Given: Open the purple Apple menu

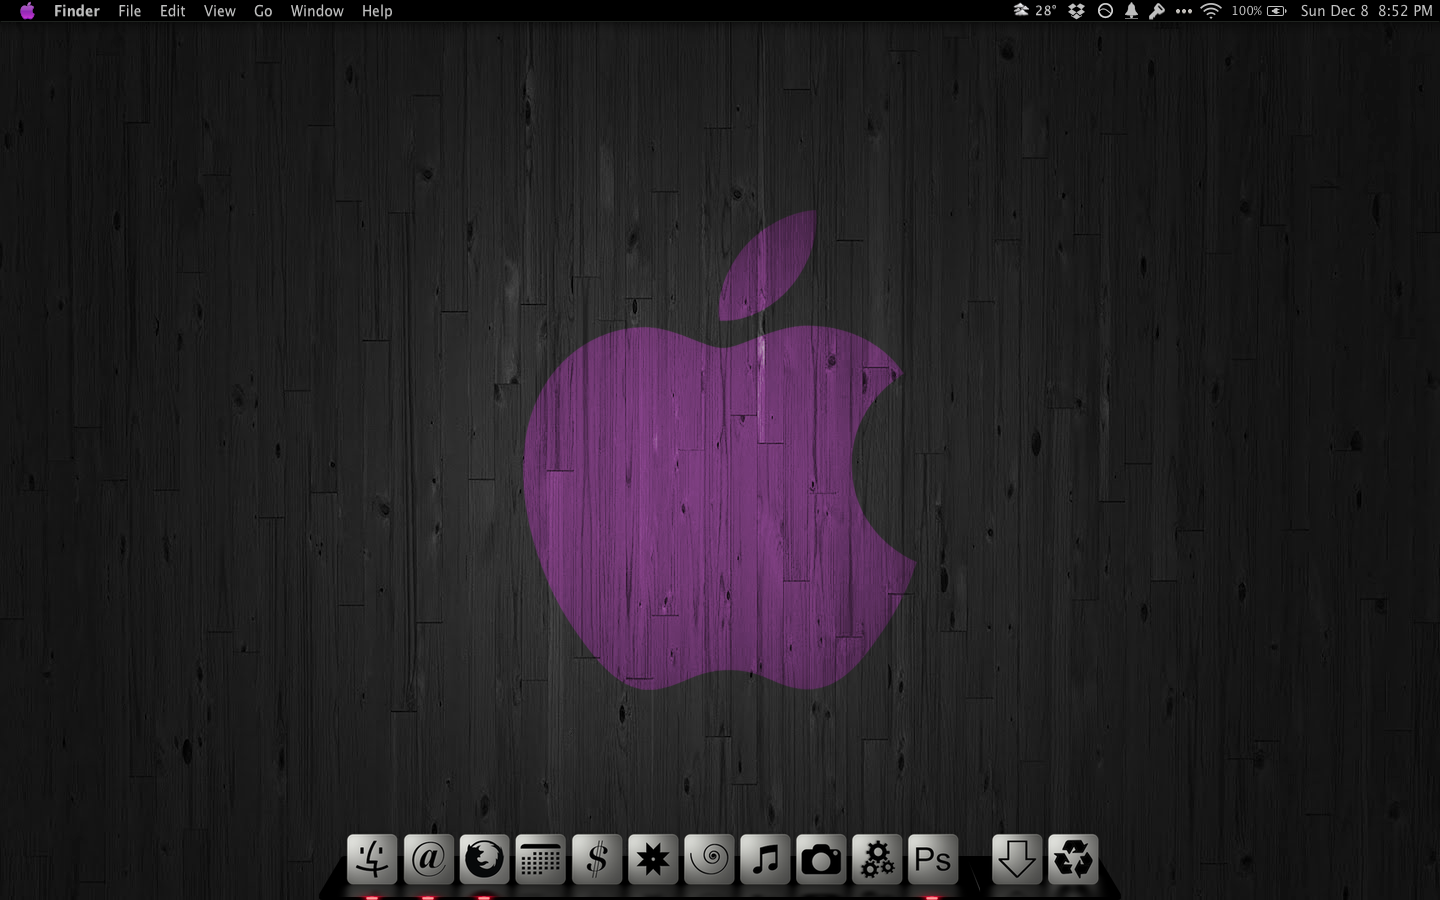Looking at the screenshot, I should [x=27, y=11].
